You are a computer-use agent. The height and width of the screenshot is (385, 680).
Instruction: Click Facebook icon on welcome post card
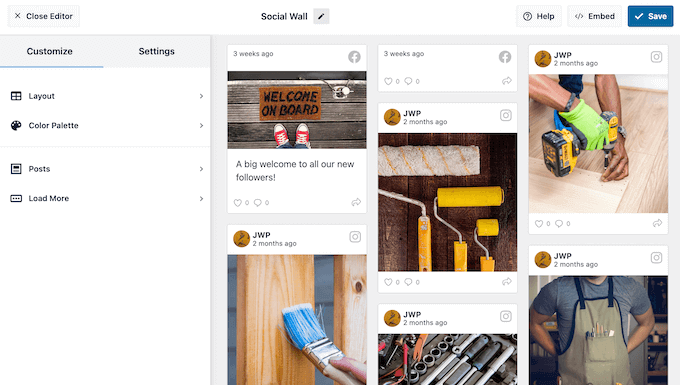pos(354,57)
